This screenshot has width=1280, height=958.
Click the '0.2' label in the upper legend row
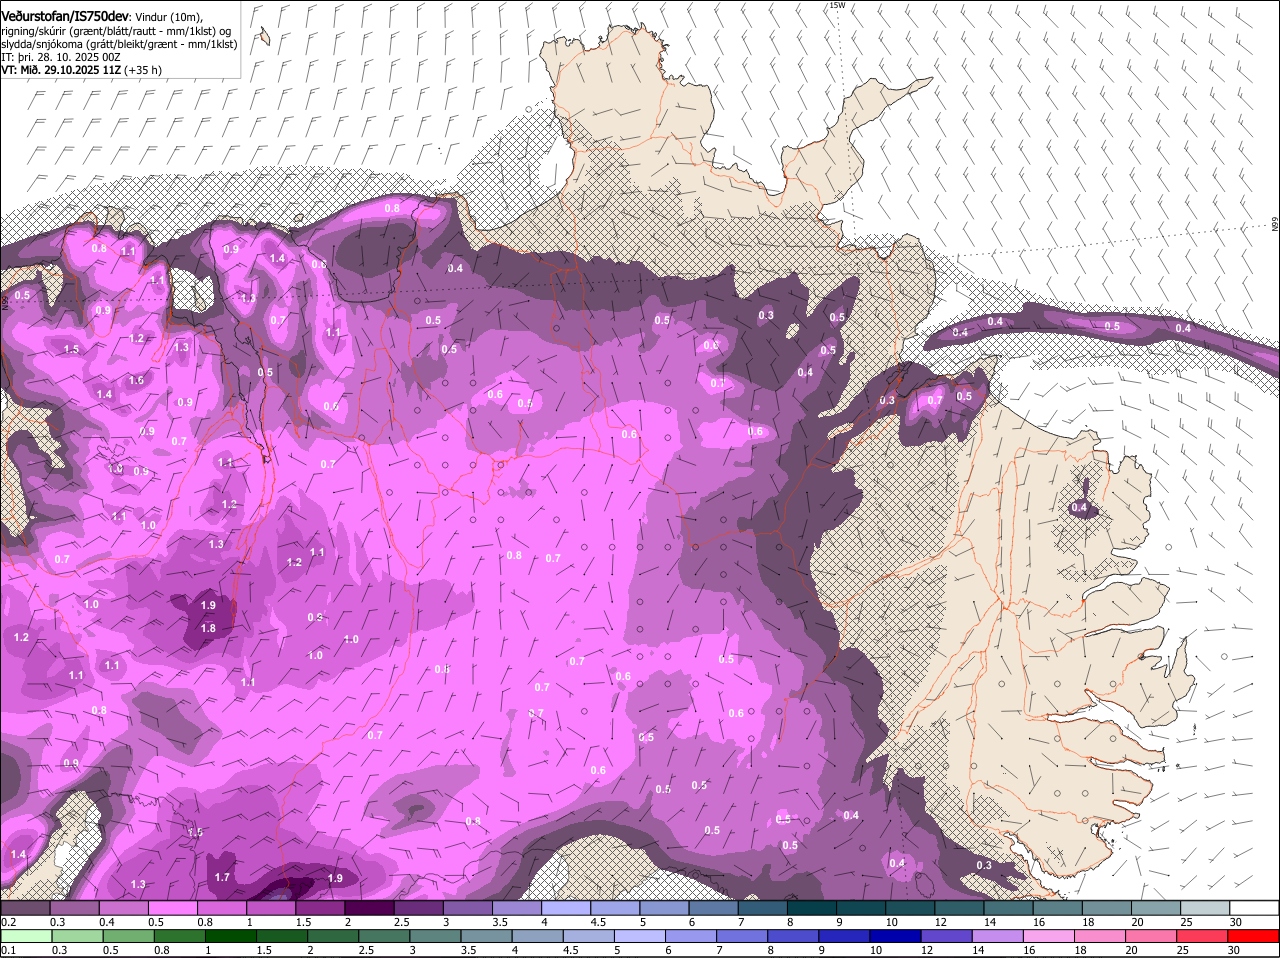click(x=8, y=922)
